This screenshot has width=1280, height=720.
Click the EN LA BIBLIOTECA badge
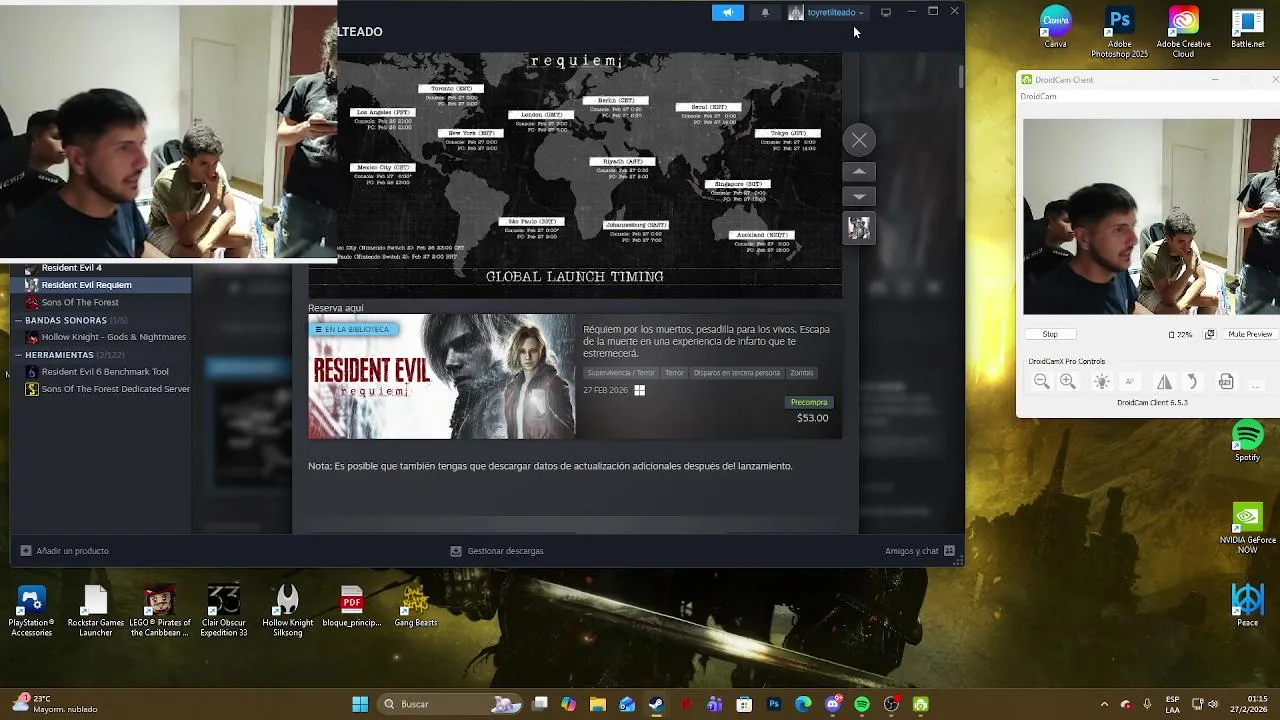354,329
